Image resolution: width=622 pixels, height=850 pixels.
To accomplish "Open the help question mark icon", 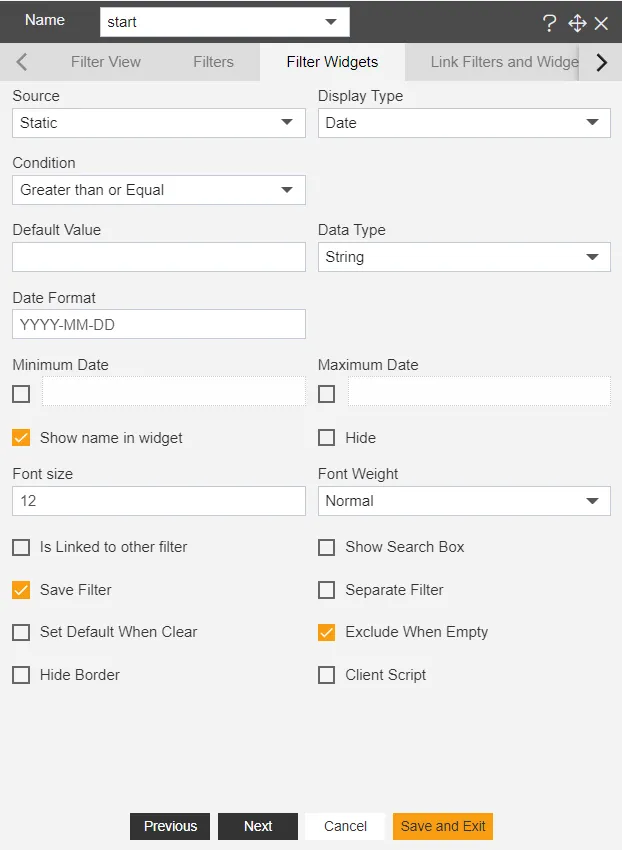I will [x=549, y=23].
